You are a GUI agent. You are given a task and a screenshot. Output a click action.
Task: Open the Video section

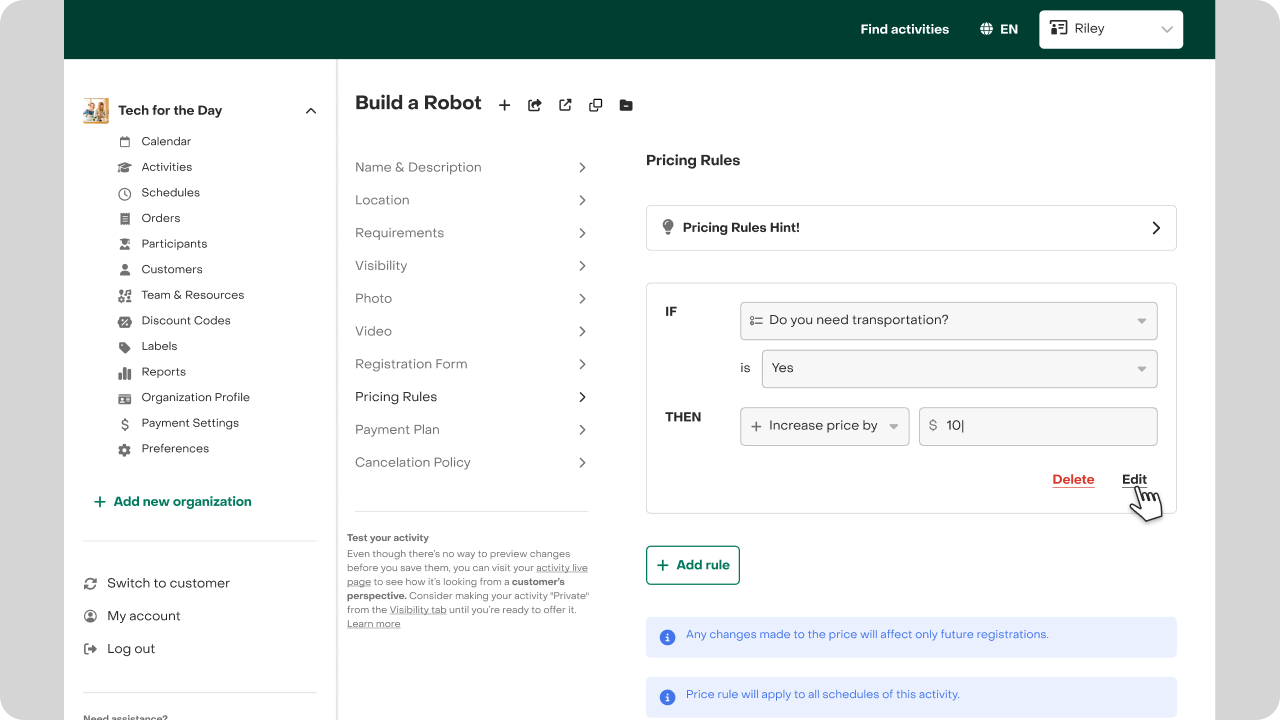pos(471,332)
